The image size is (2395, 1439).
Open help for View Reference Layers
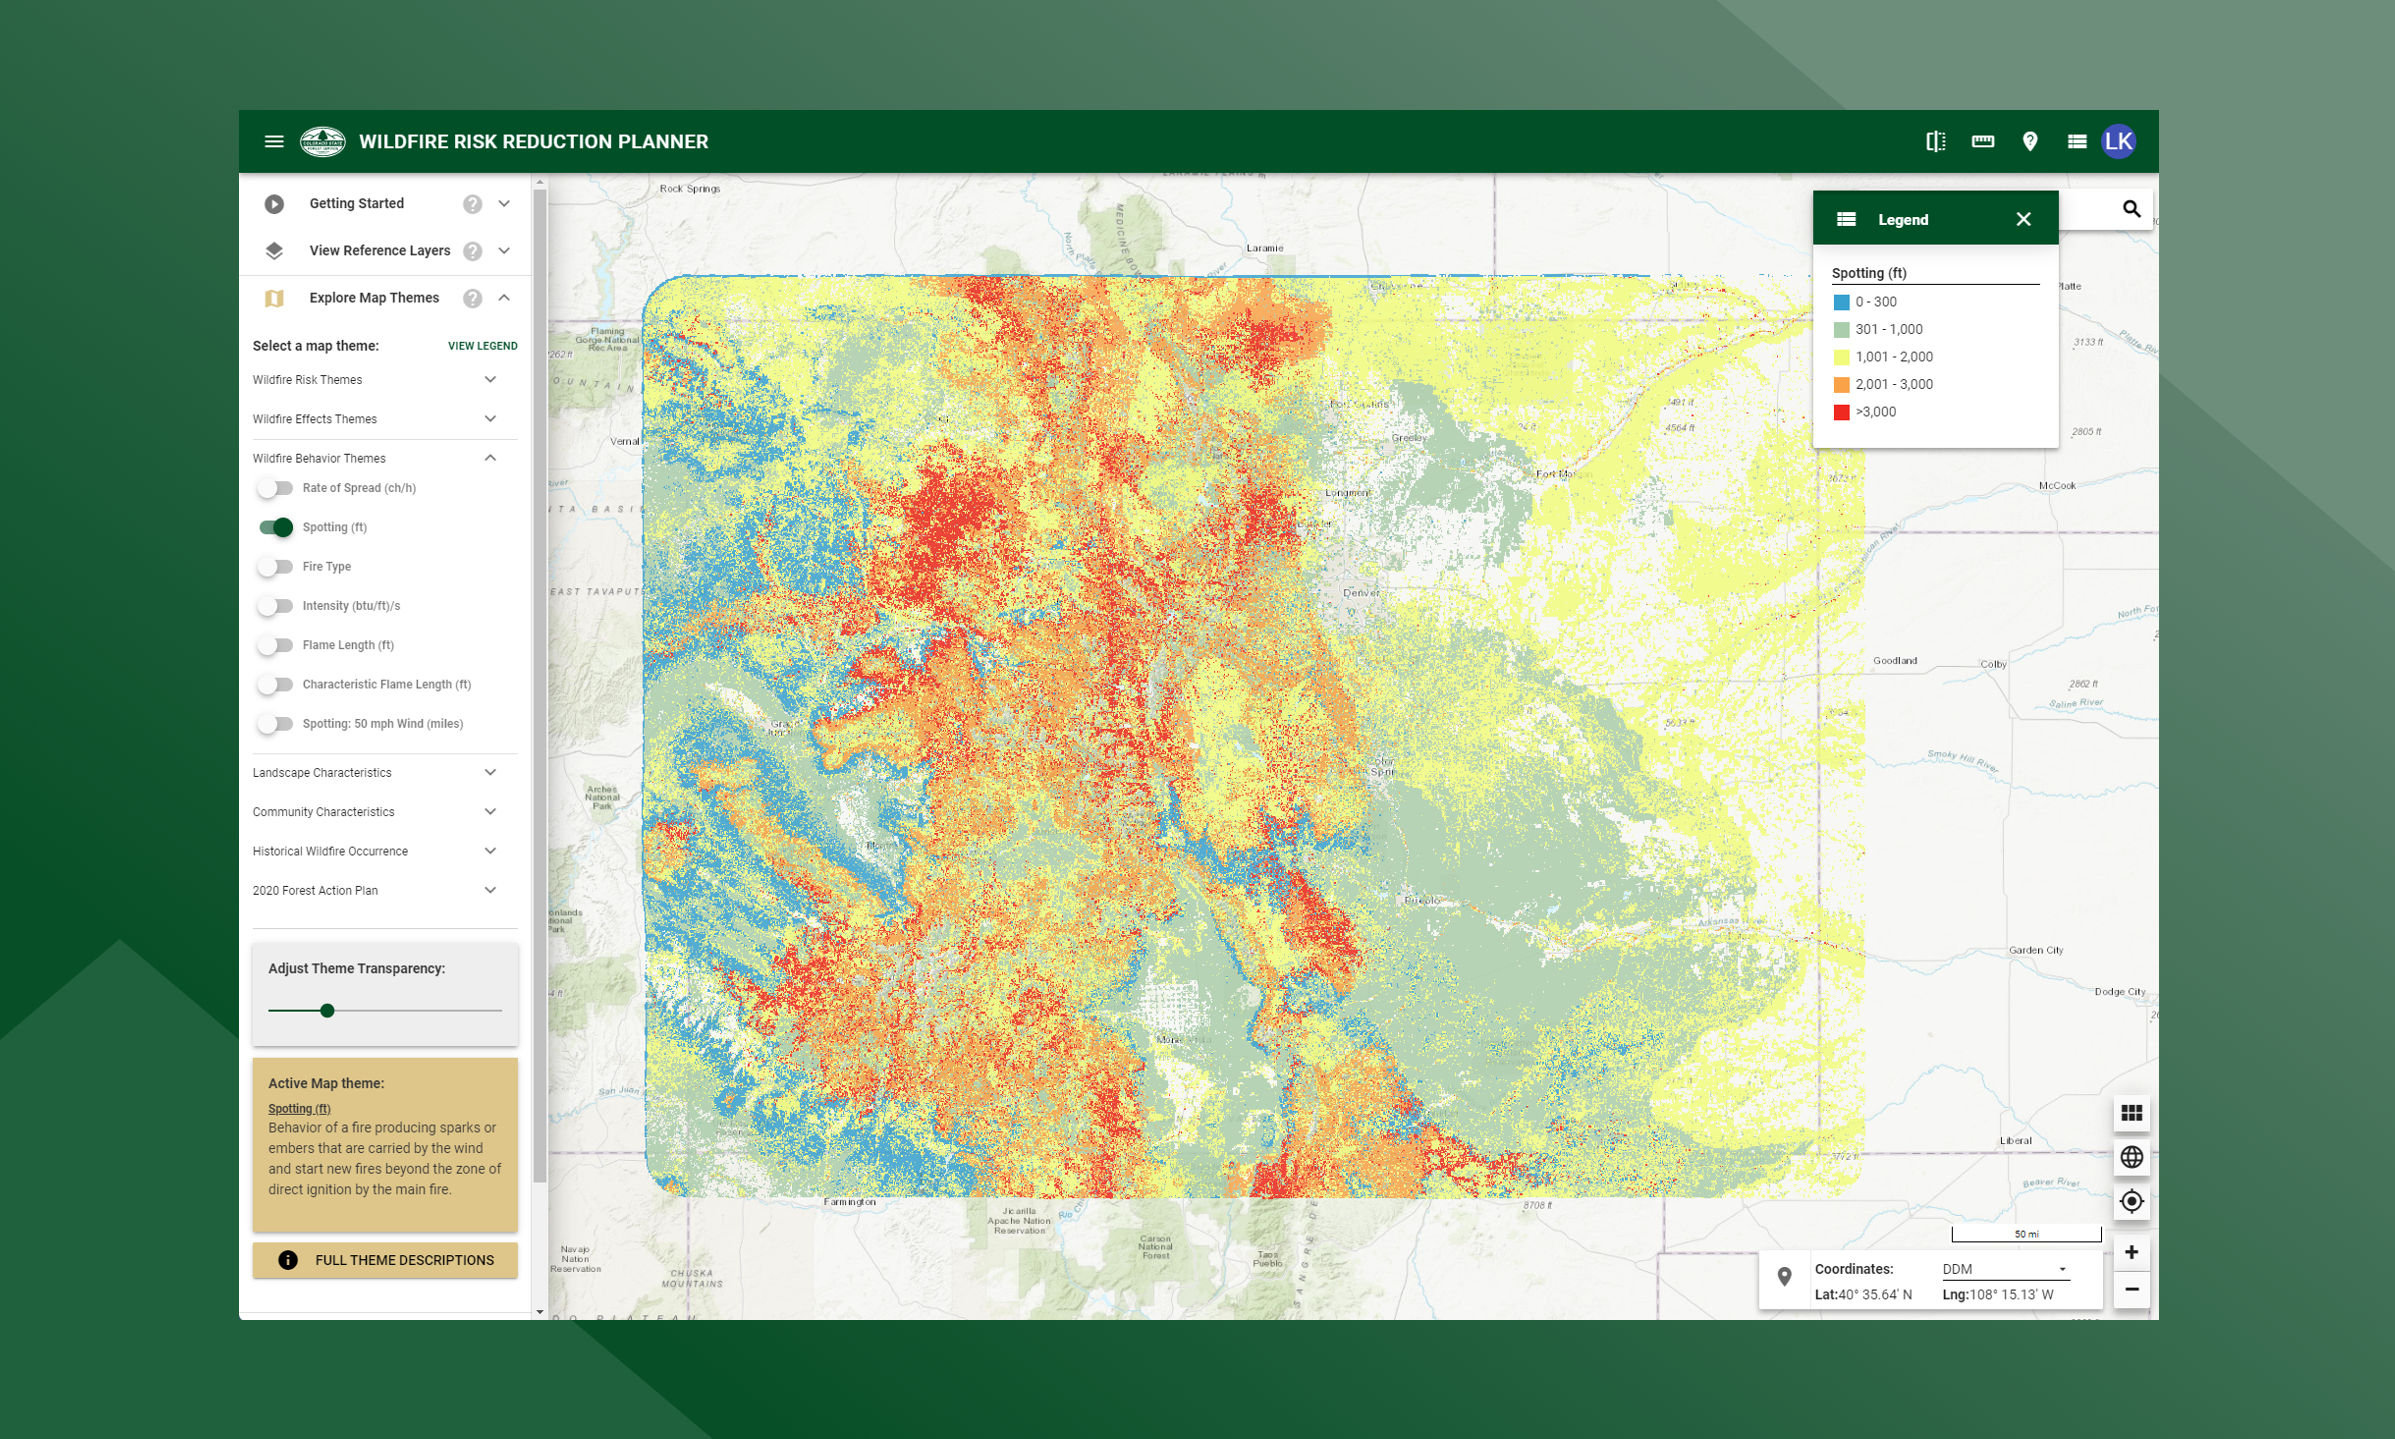pos(472,251)
